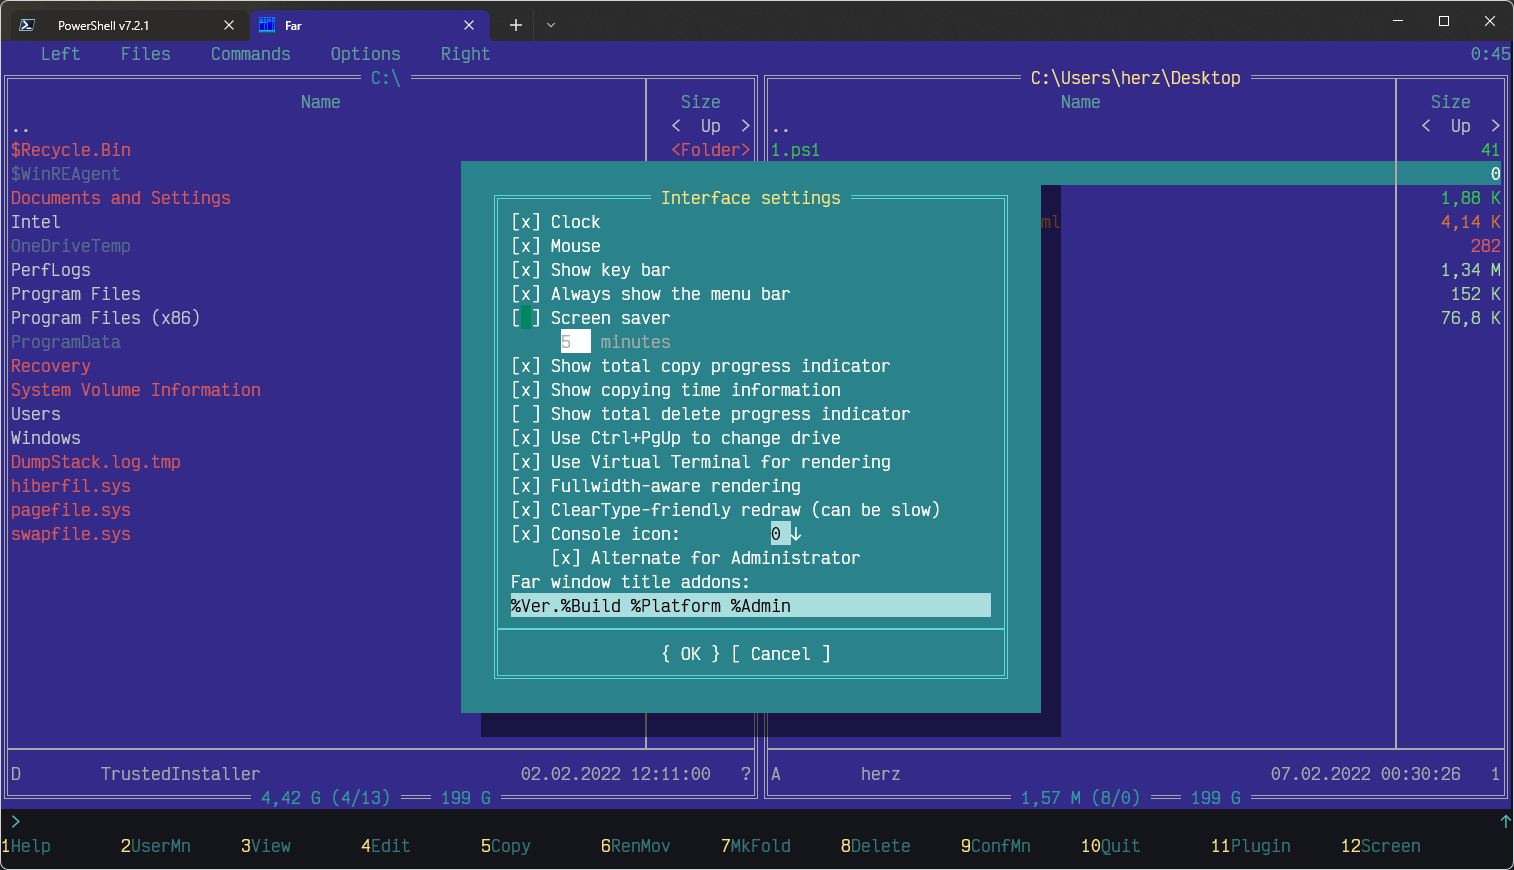1514x870 pixels.
Task: Click the screen saver minutes field
Action: (x=576, y=342)
